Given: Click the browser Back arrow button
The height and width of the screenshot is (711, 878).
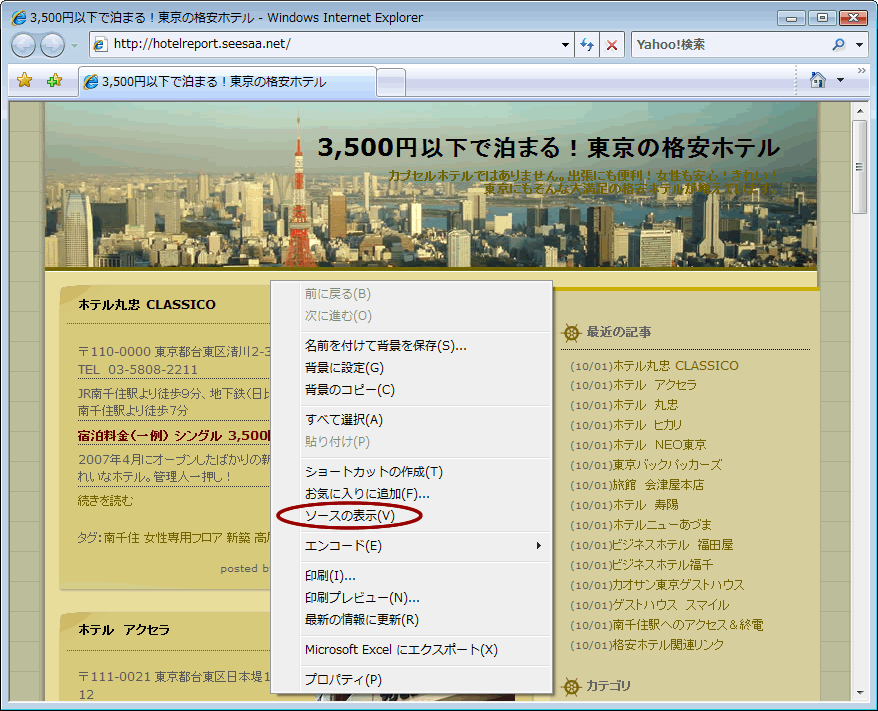Looking at the screenshot, I should pos(24,45).
